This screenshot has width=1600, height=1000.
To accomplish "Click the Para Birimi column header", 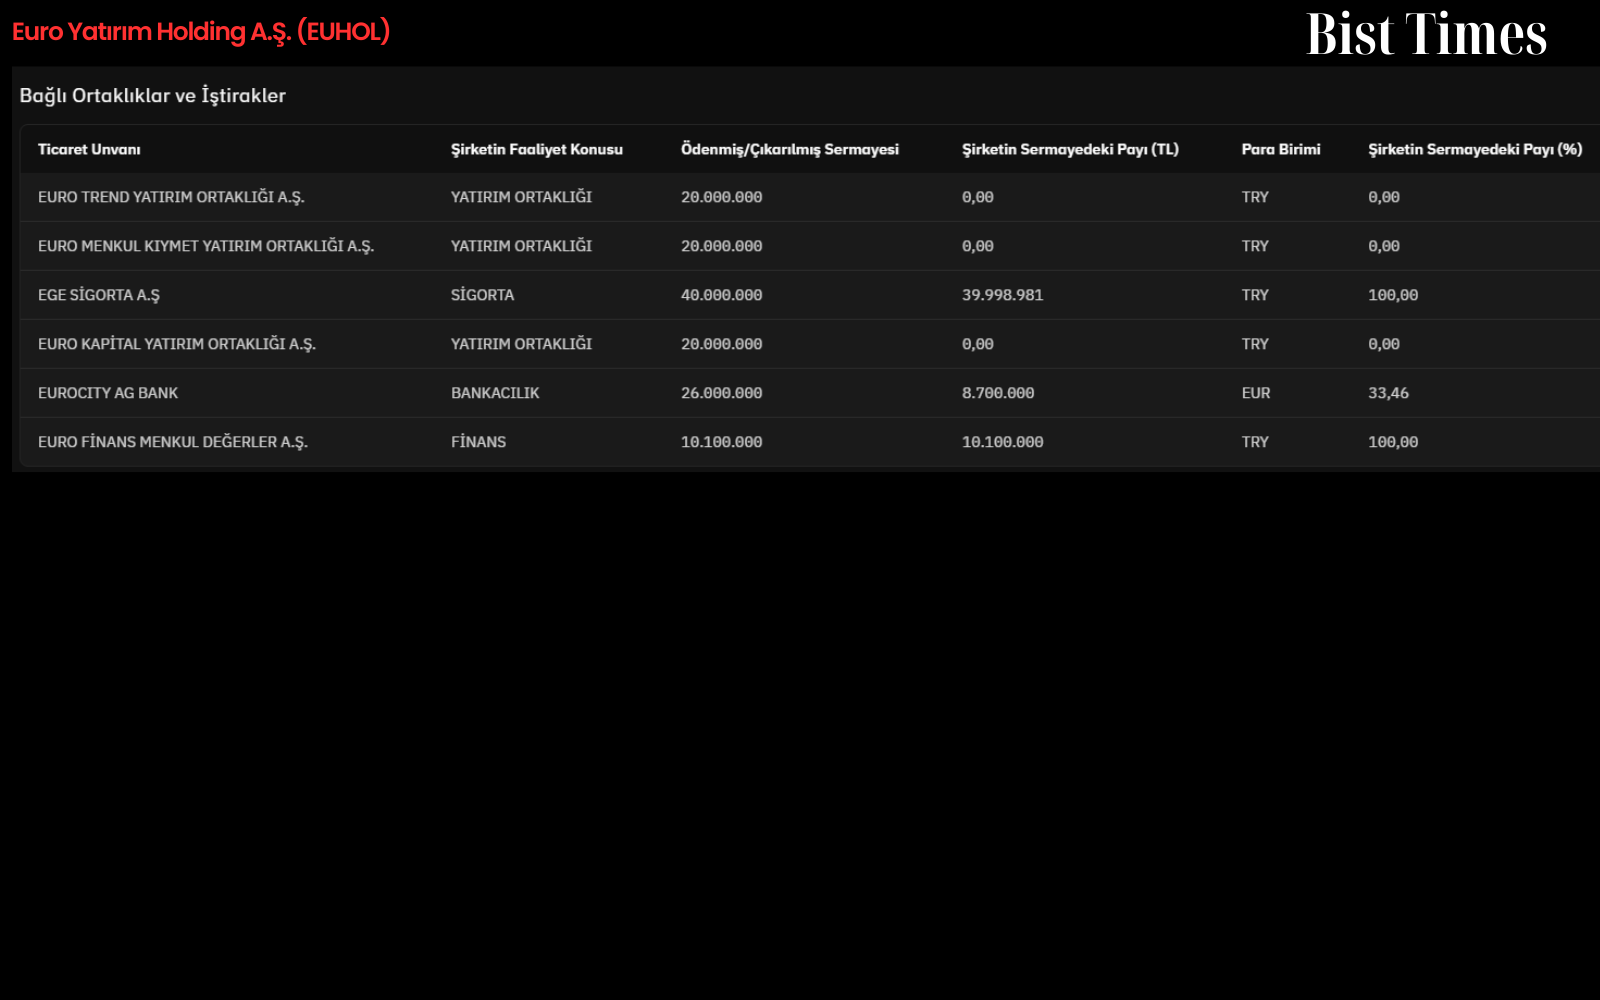I will (x=1281, y=149).
